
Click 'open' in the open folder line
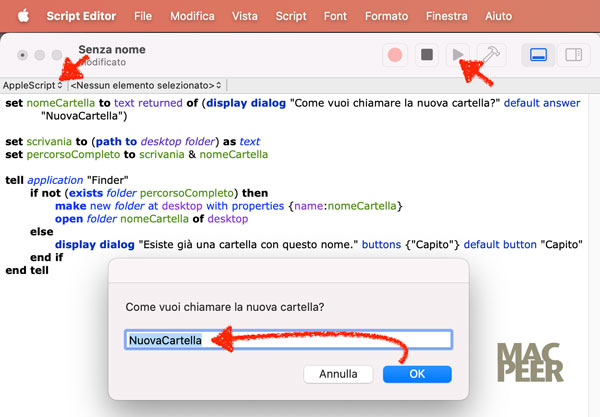point(69,219)
